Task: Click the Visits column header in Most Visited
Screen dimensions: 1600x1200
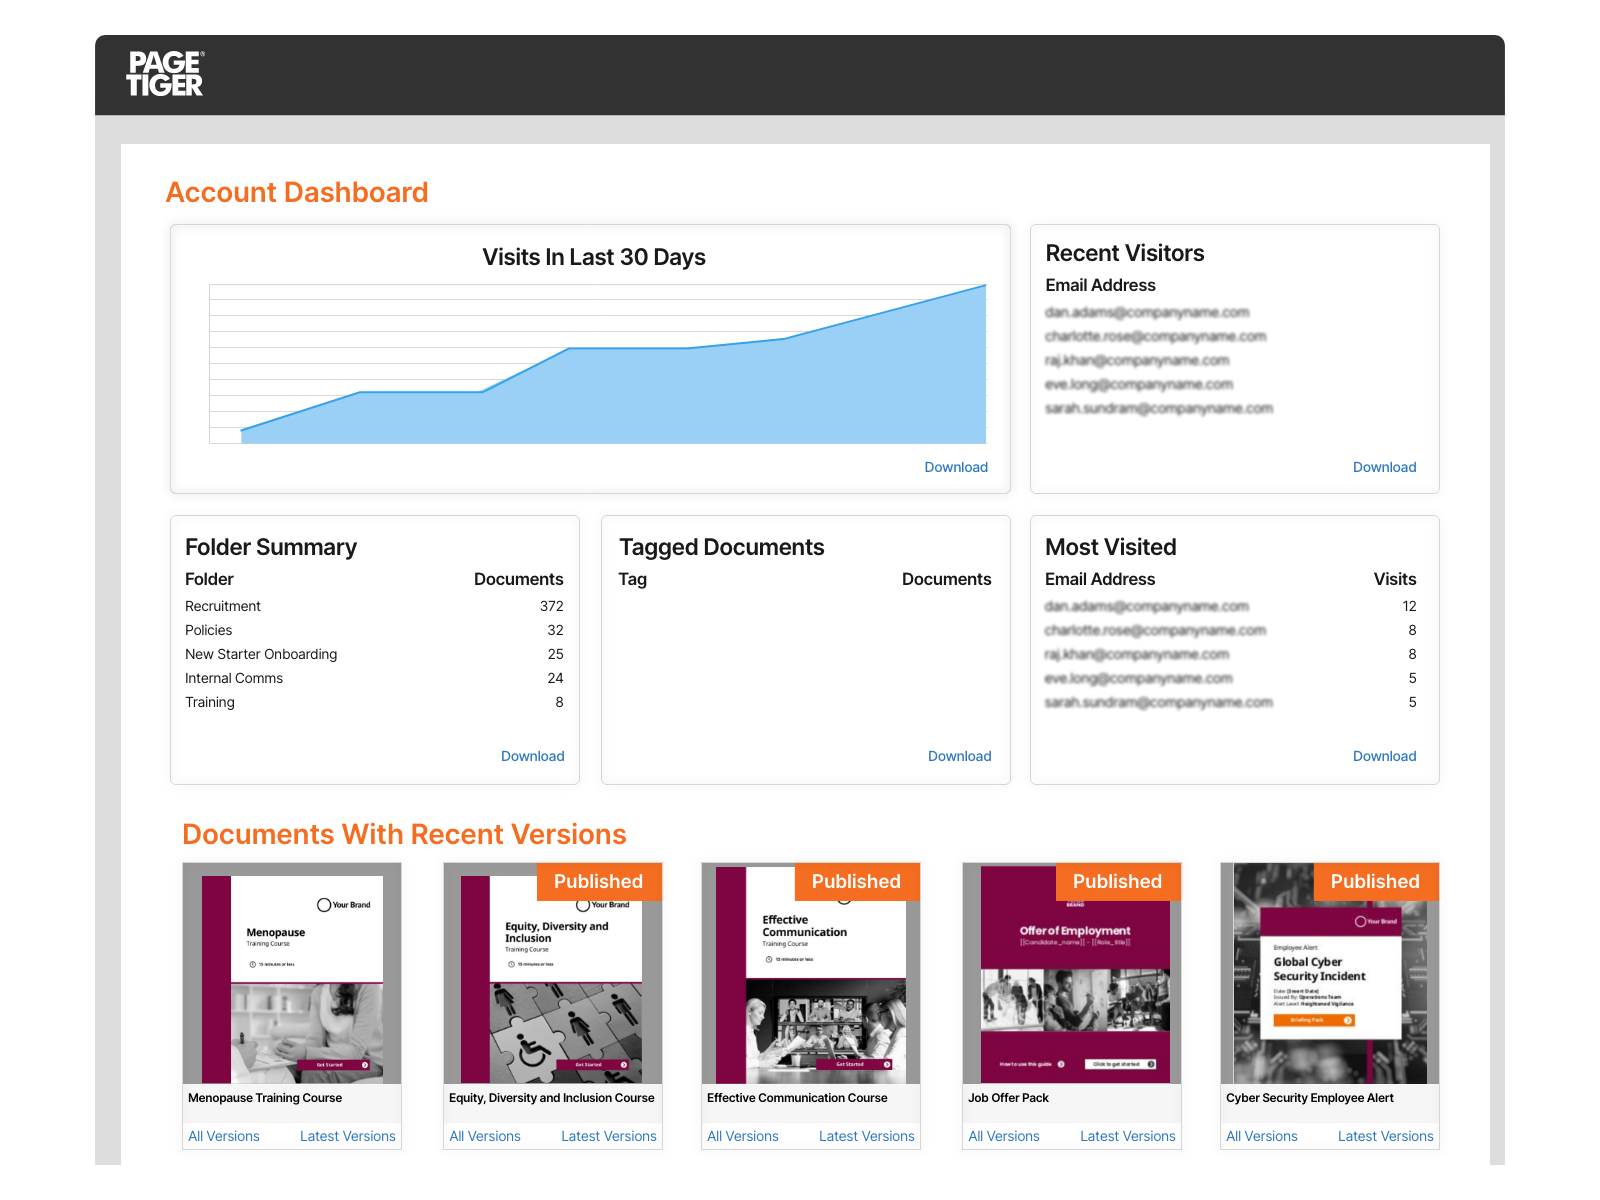Action: tap(1395, 579)
